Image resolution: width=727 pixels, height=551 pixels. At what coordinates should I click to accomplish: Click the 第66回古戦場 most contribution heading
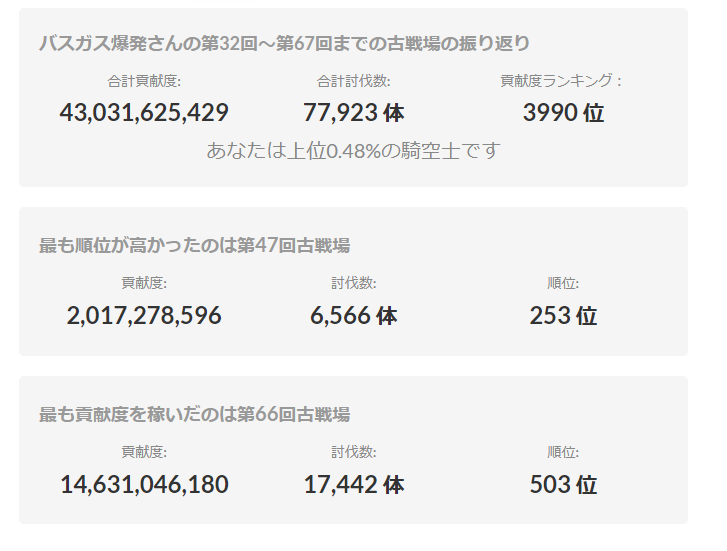194,414
